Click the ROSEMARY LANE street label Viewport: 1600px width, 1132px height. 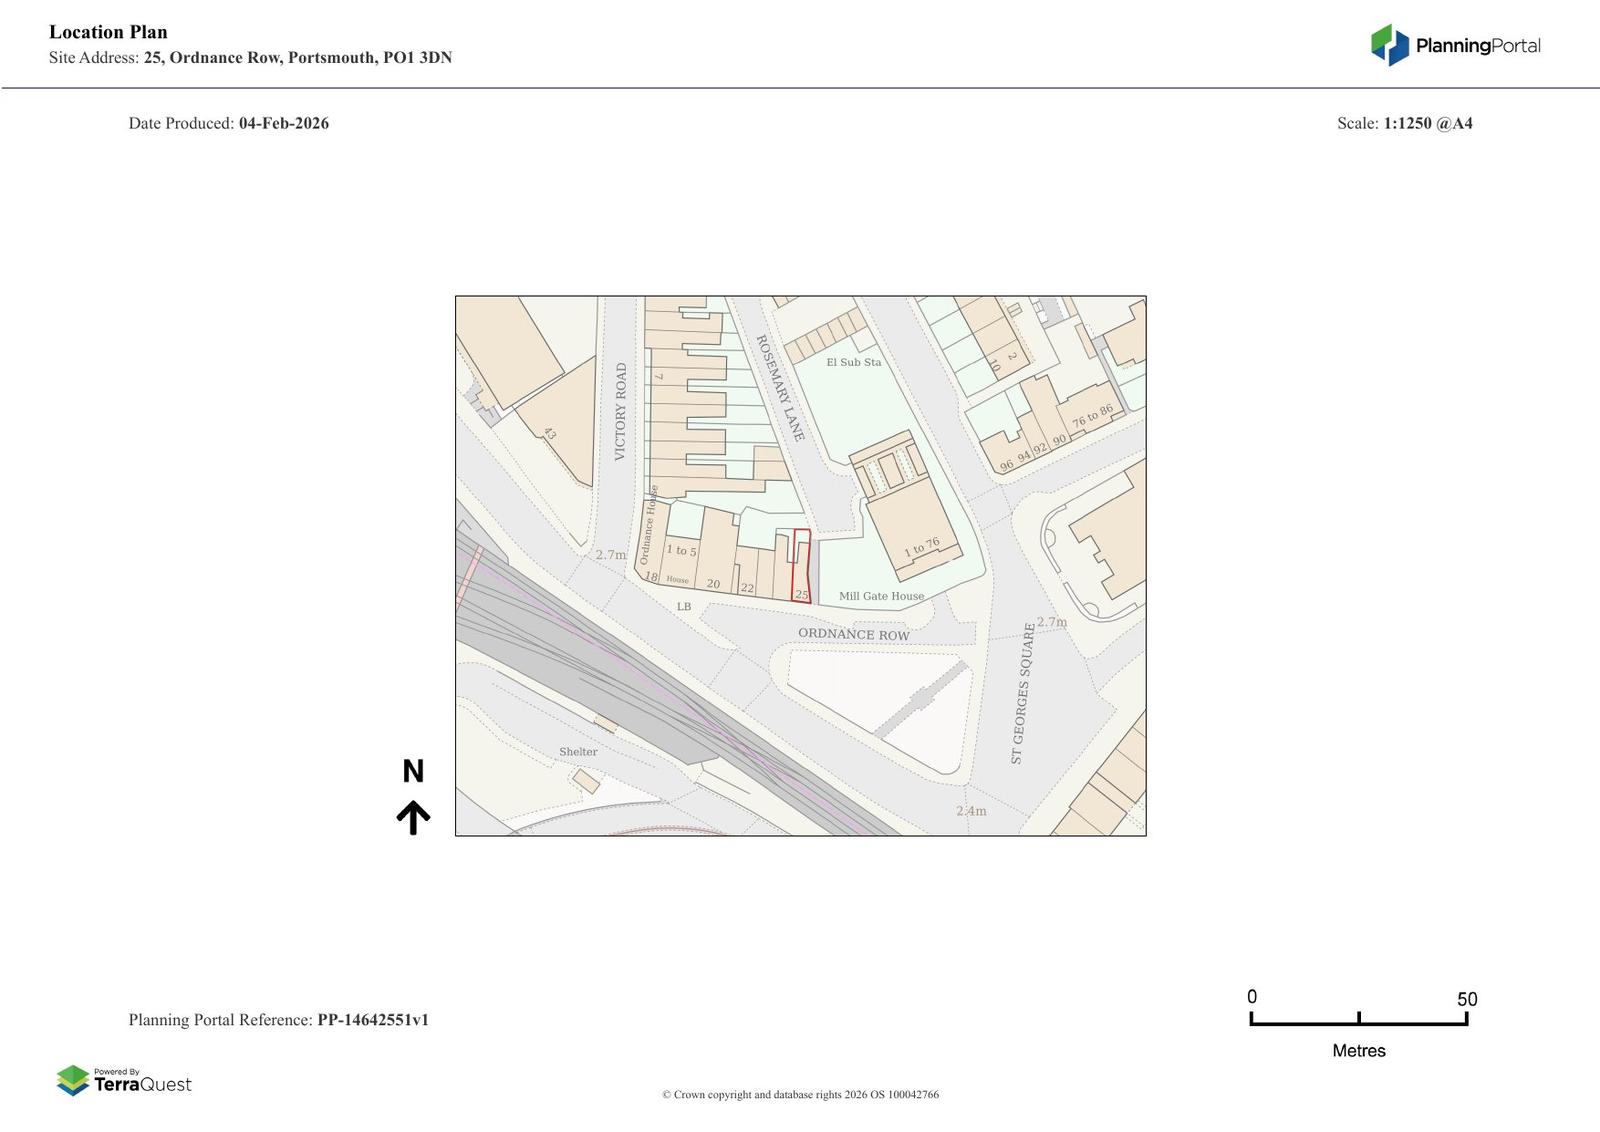tap(780, 388)
